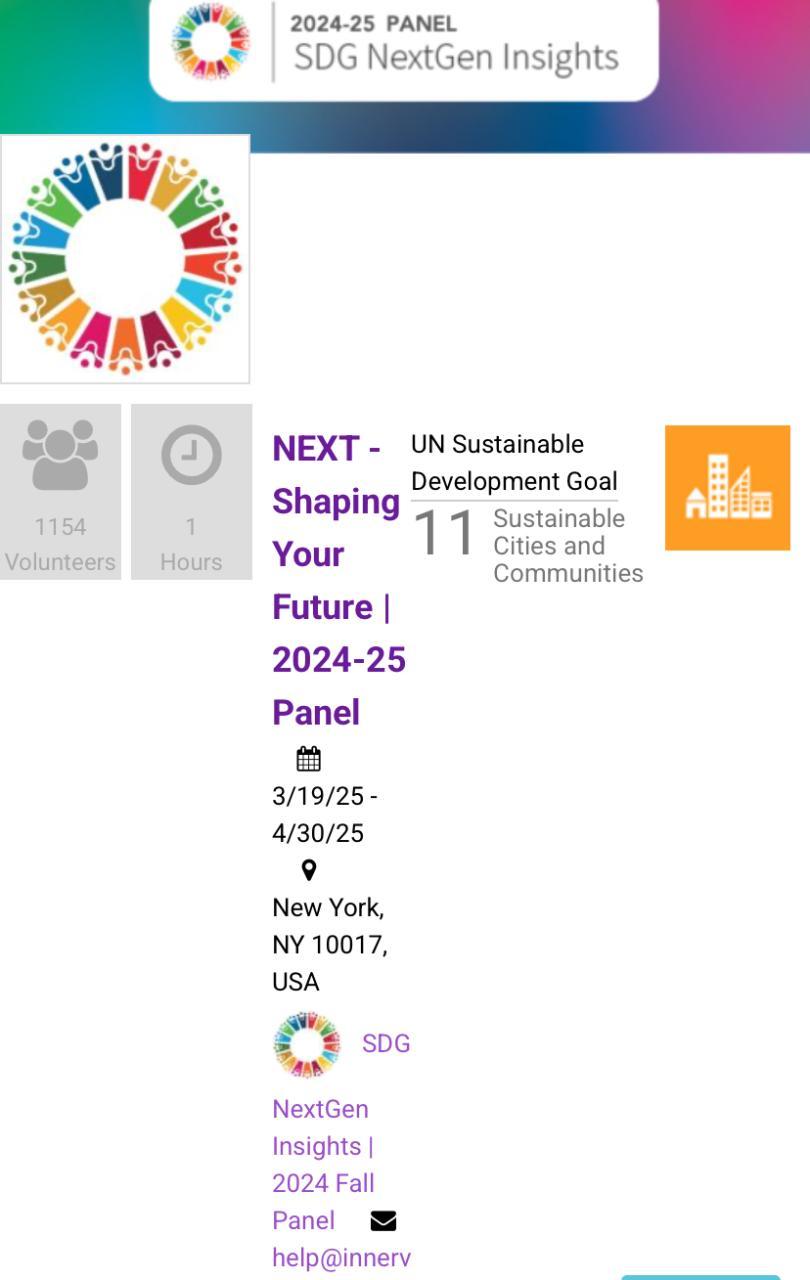Click the clock hours icon
This screenshot has width=810, height=1280.
coord(191,455)
